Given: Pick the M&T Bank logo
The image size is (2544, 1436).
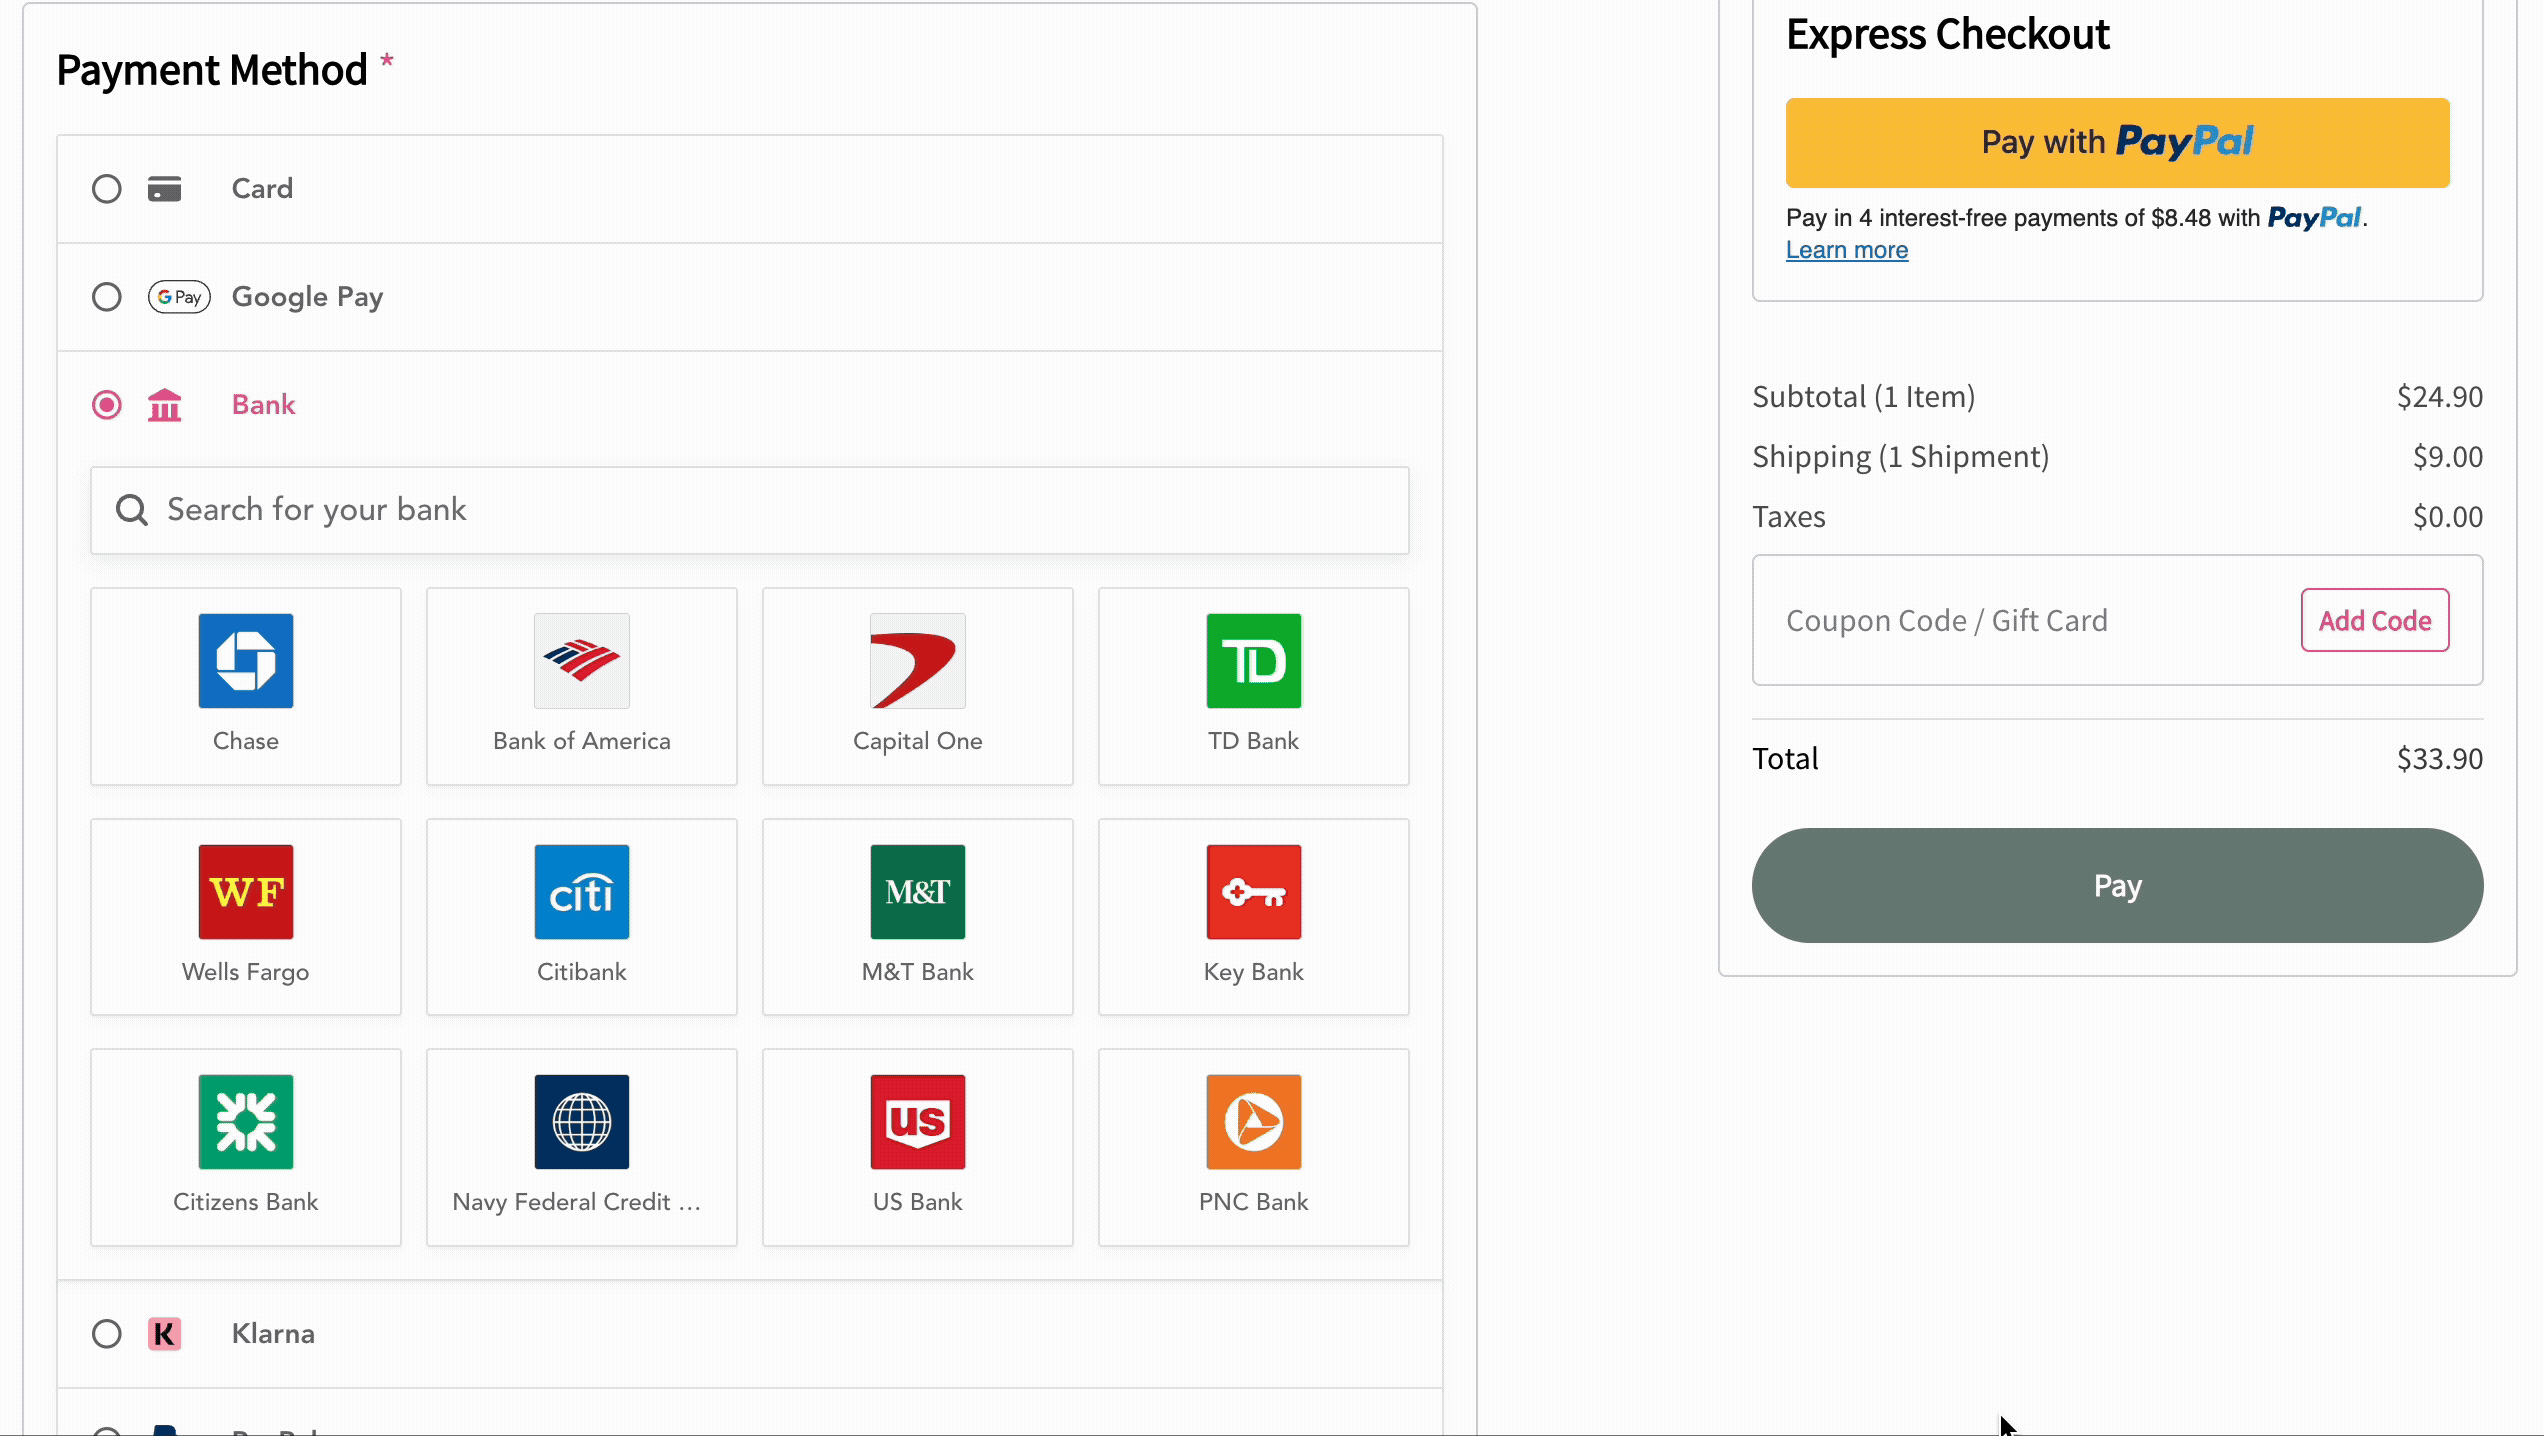Looking at the screenshot, I should click(917, 891).
